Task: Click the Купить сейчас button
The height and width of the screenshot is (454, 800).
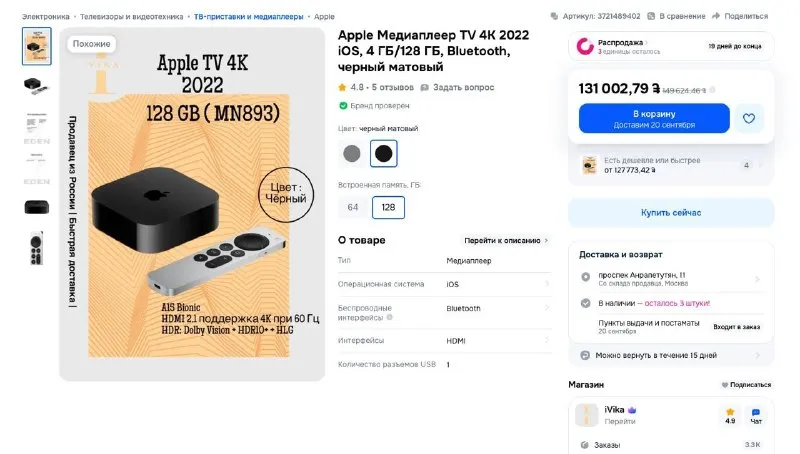Action: (x=671, y=213)
